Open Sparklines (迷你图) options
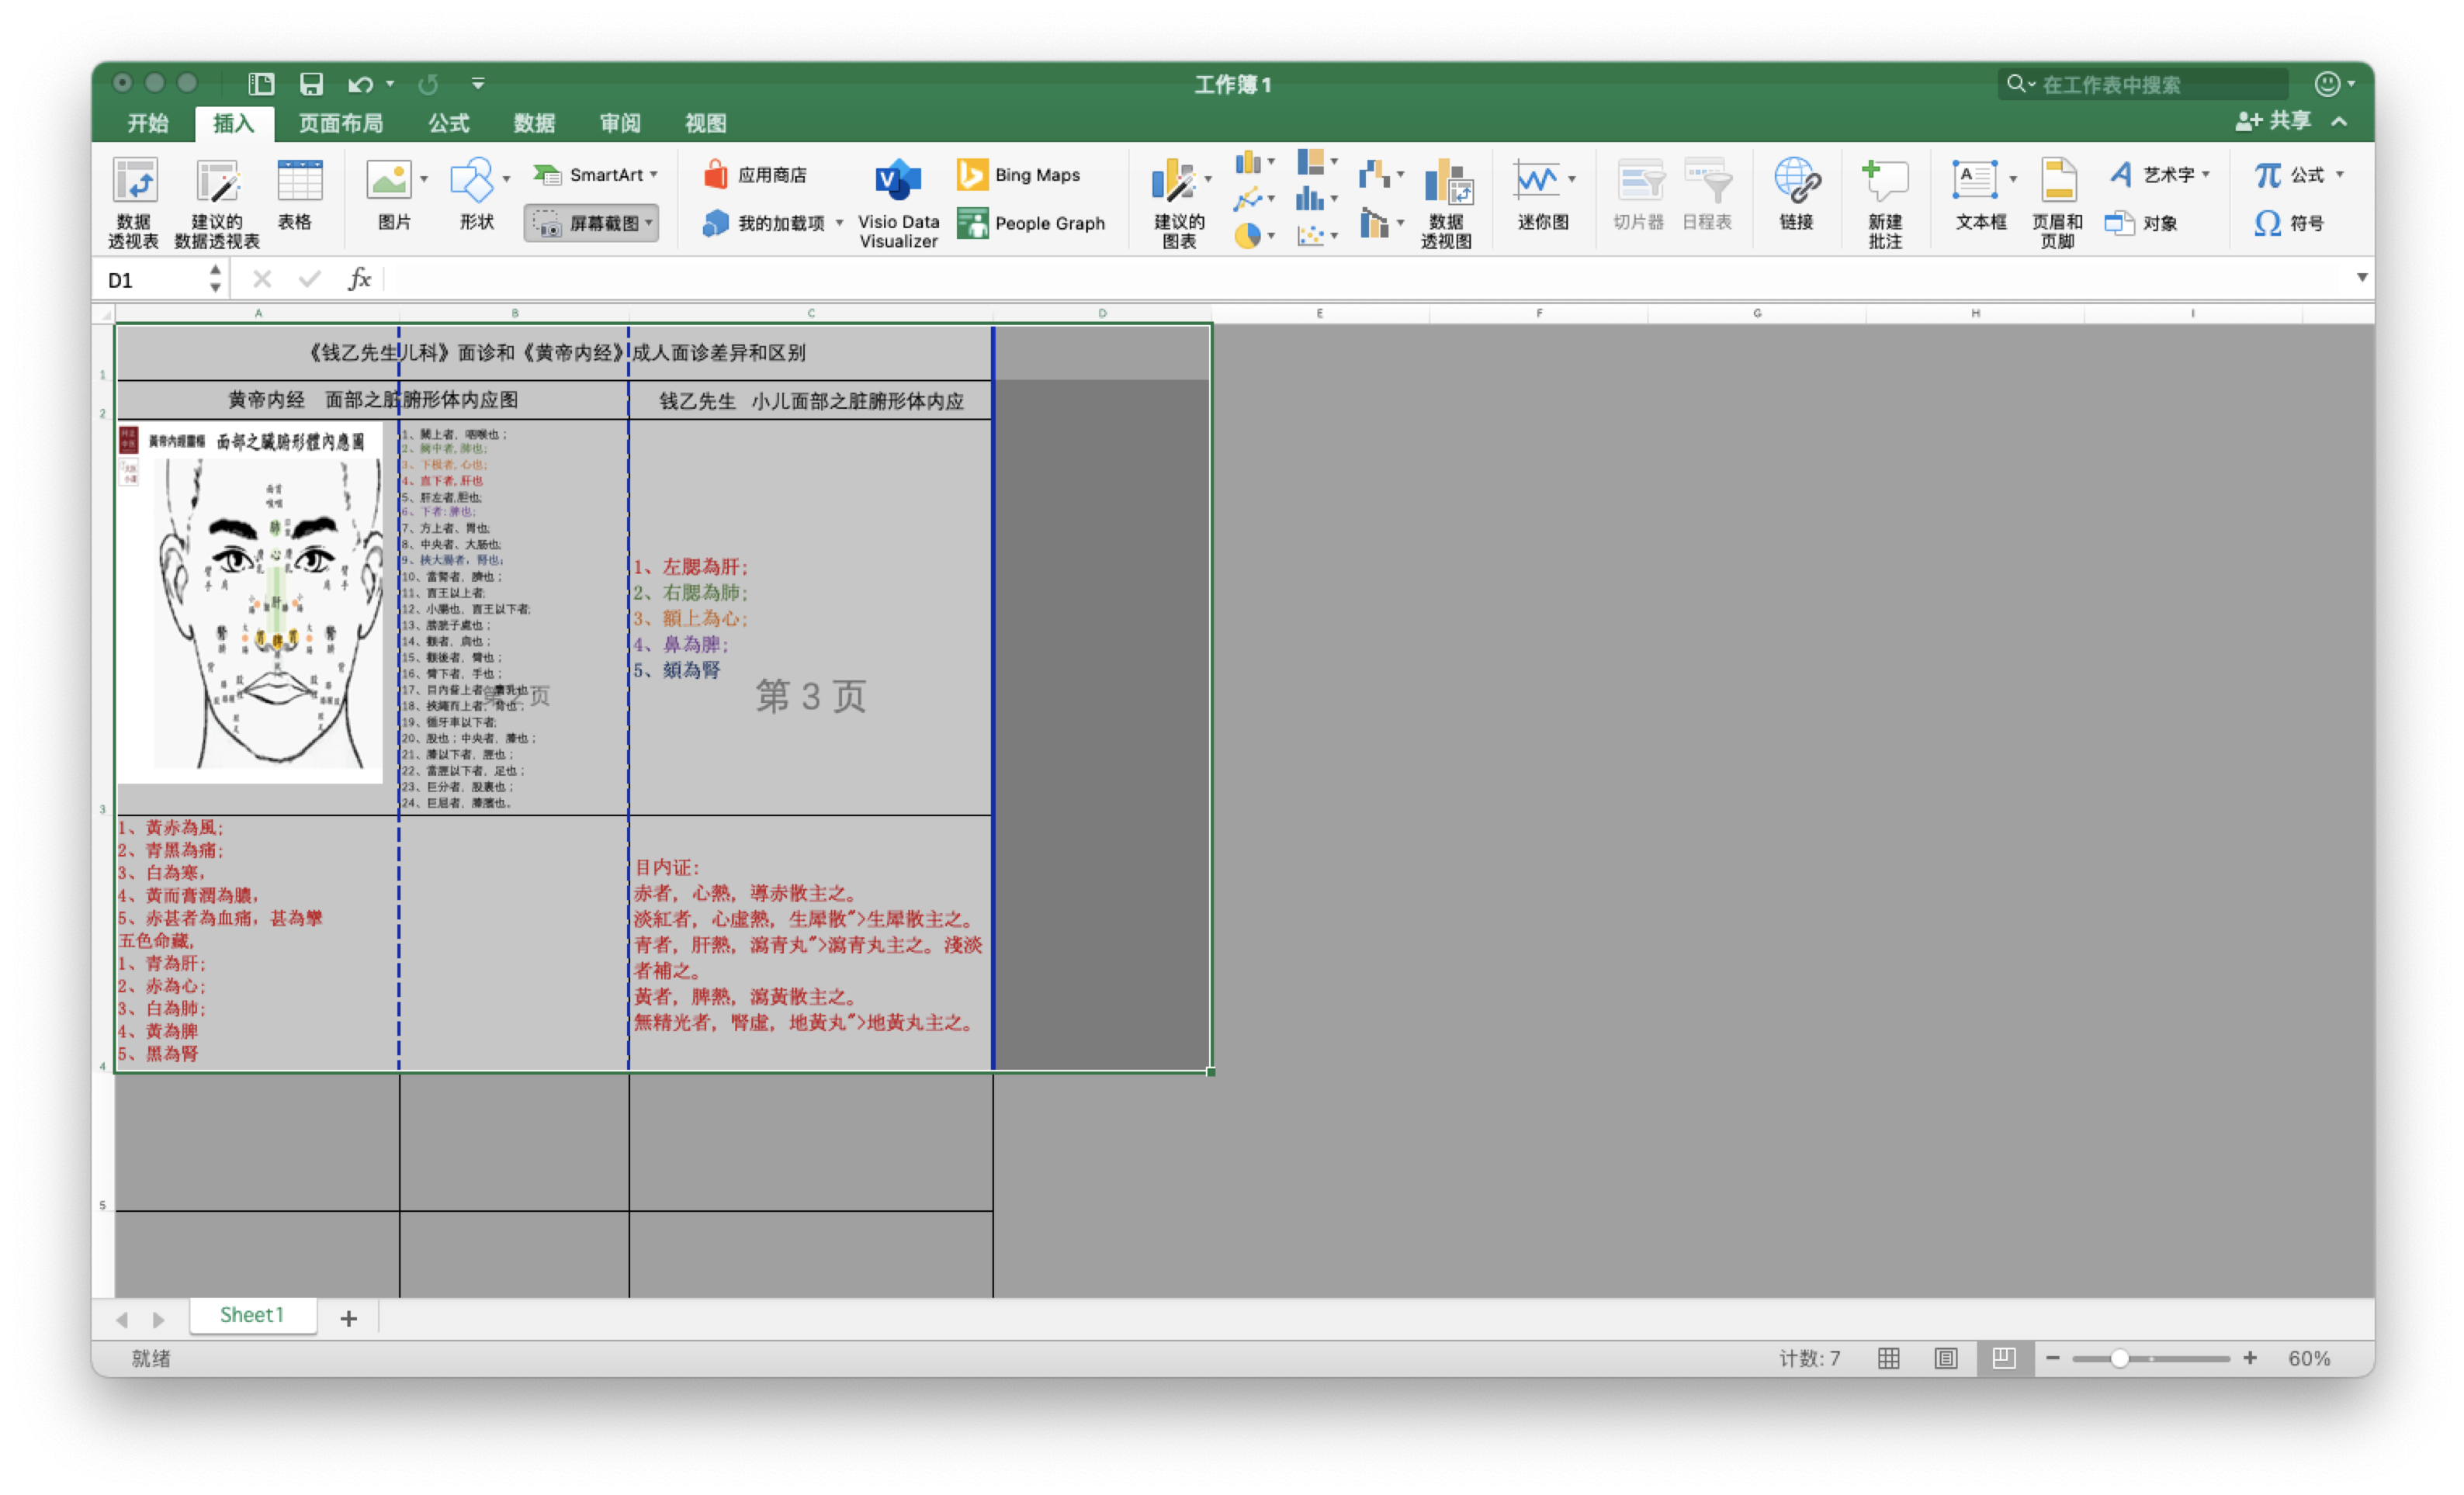Image resolution: width=2464 pixels, height=1495 pixels. (1542, 195)
